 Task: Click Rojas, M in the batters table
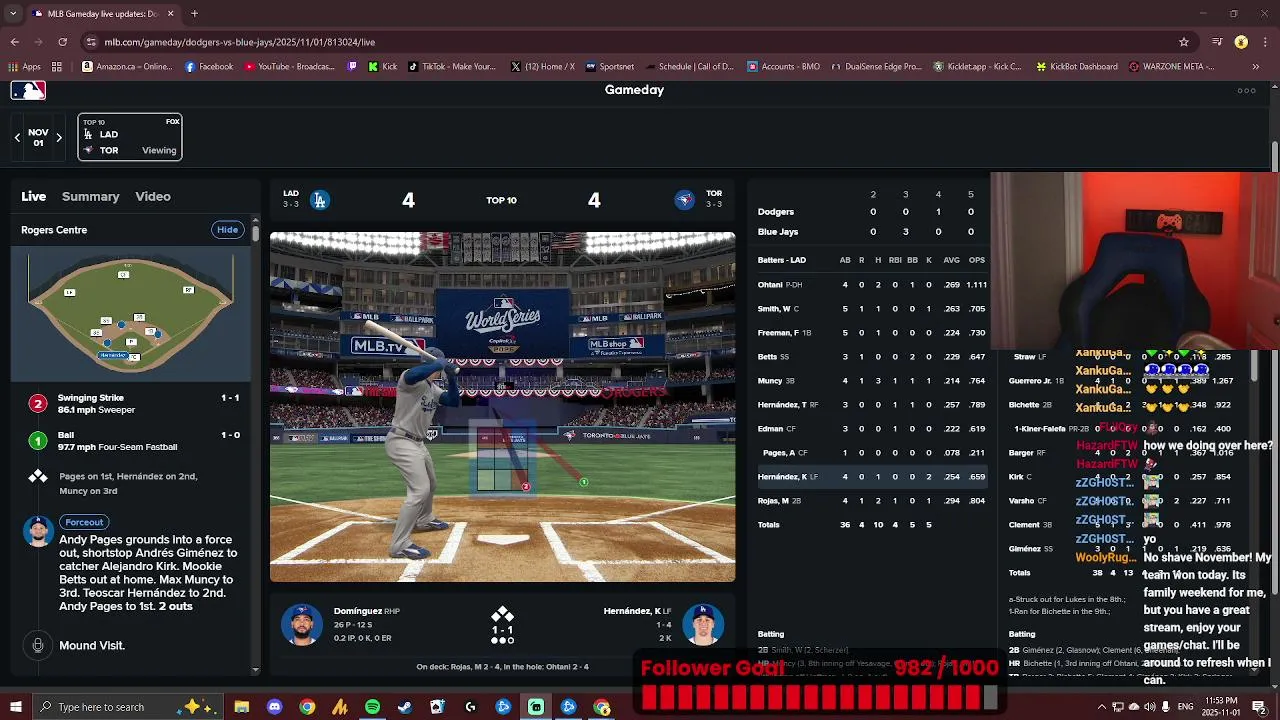[773, 501]
